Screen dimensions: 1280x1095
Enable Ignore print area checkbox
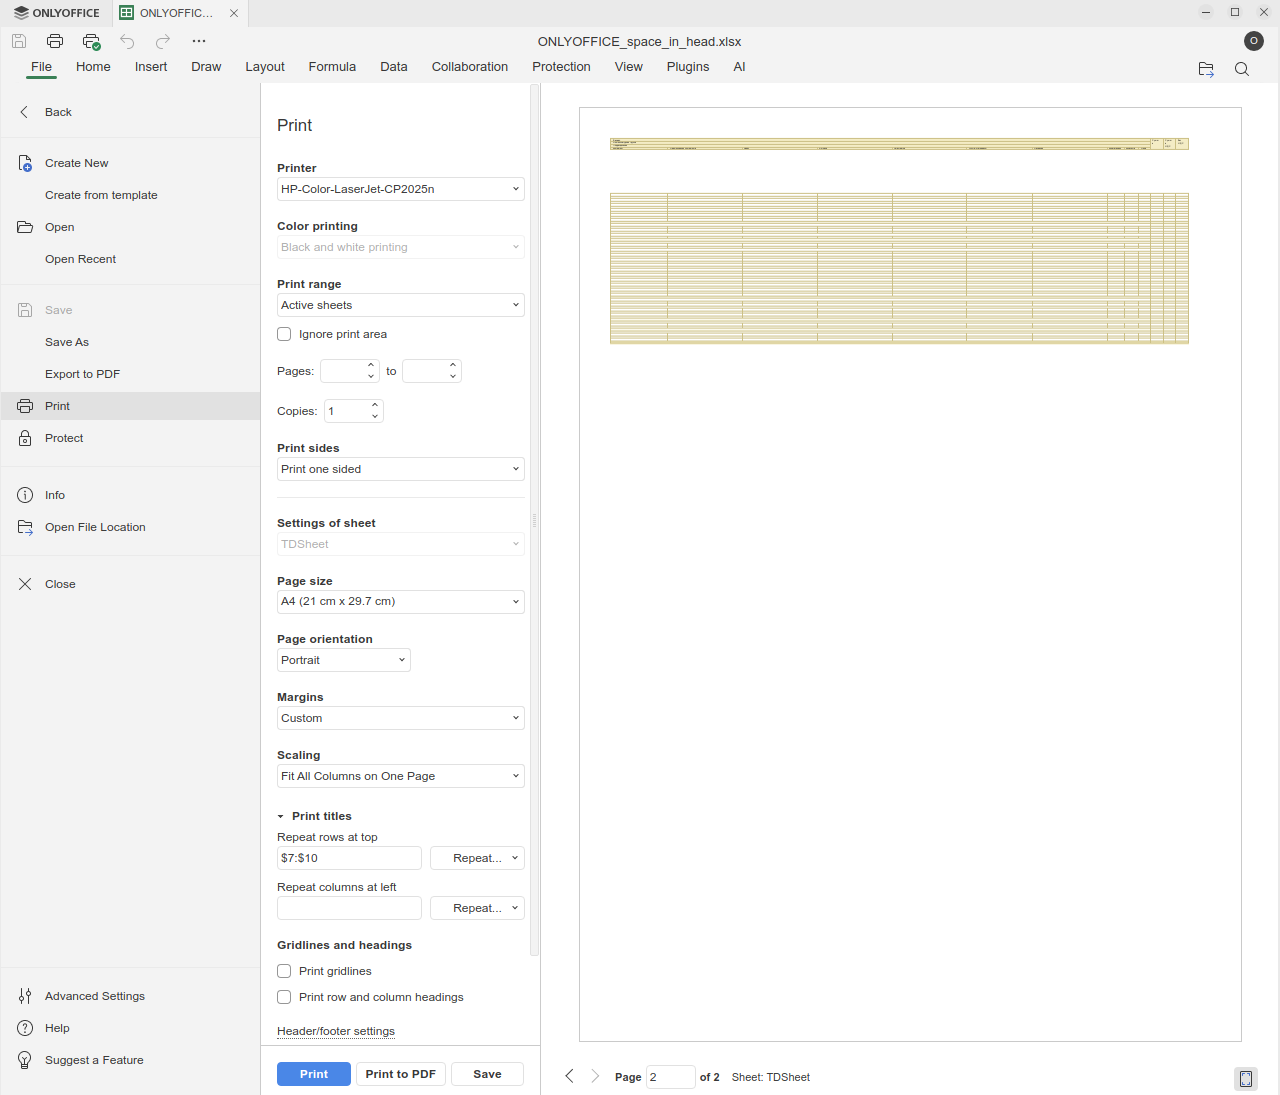tap(284, 334)
